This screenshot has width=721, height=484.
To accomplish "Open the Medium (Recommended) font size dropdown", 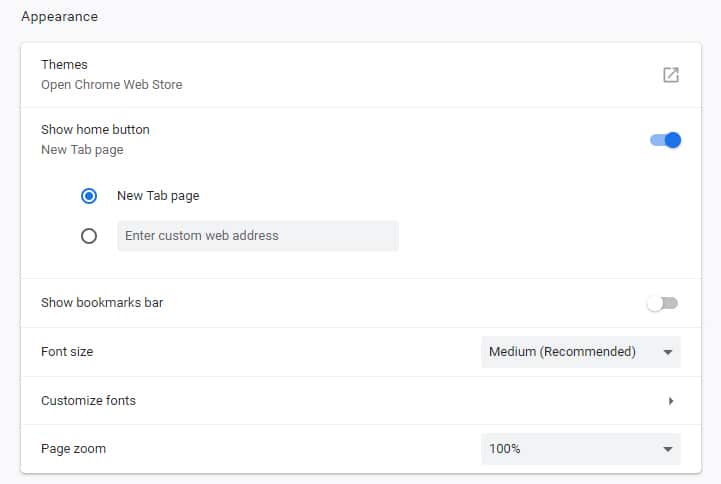I will point(570,352).
